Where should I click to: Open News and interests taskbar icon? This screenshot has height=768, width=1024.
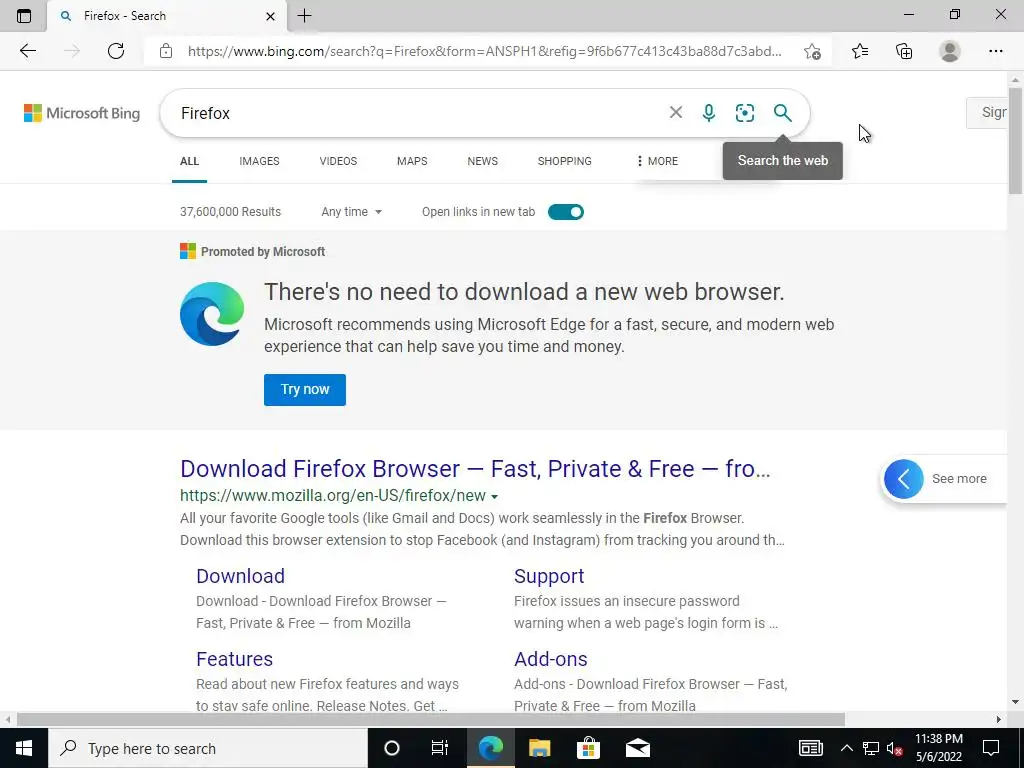point(810,748)
